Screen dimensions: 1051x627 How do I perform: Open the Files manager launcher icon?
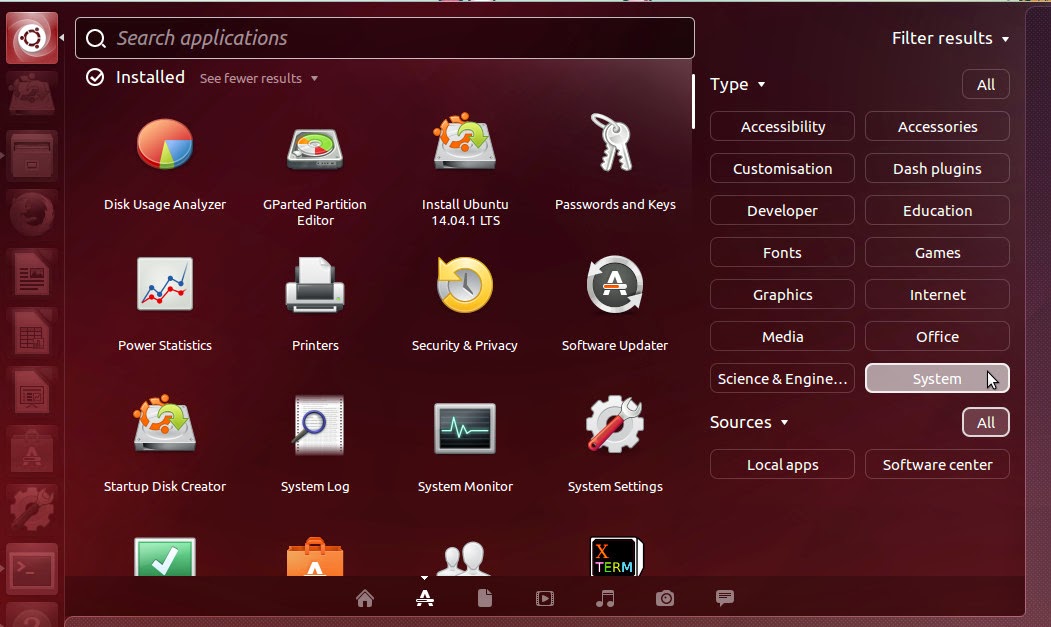point(32,156)
